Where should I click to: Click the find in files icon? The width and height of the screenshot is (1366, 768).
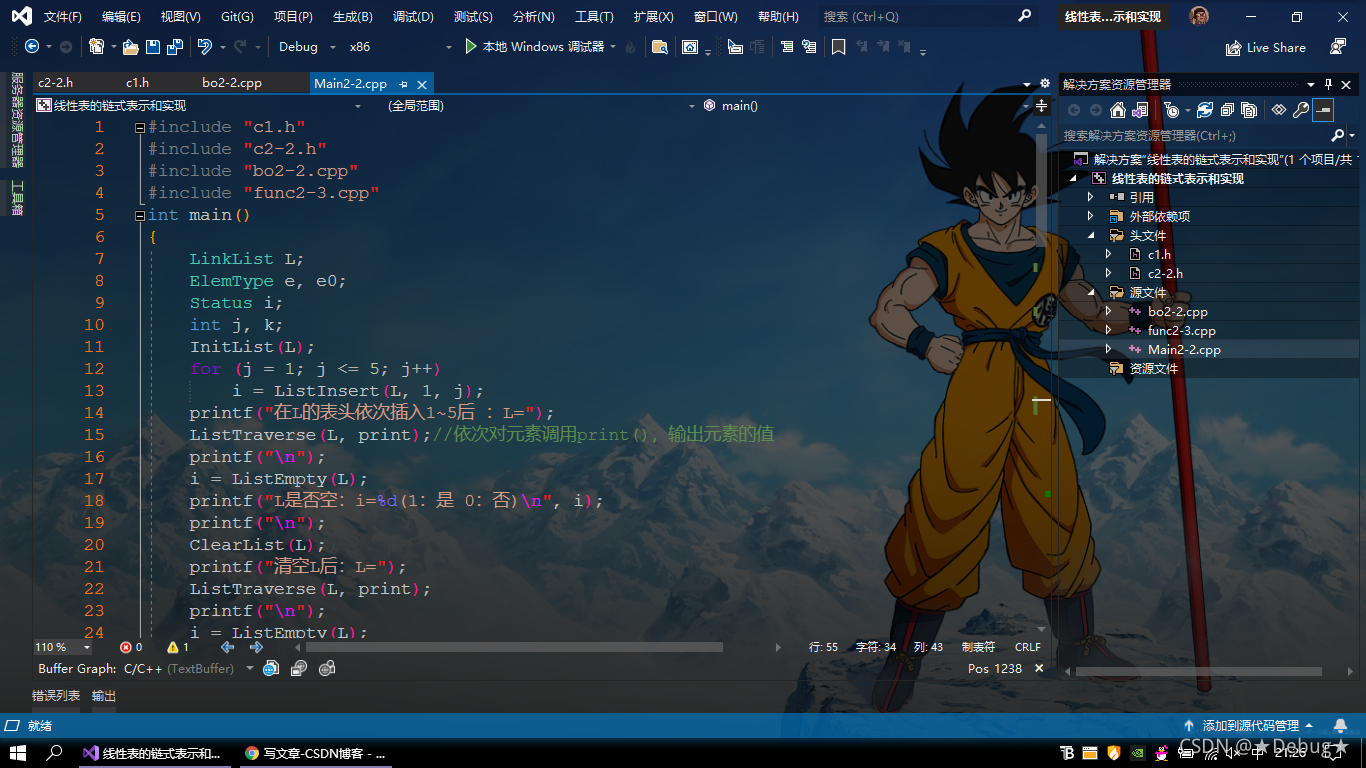(659, 47)
